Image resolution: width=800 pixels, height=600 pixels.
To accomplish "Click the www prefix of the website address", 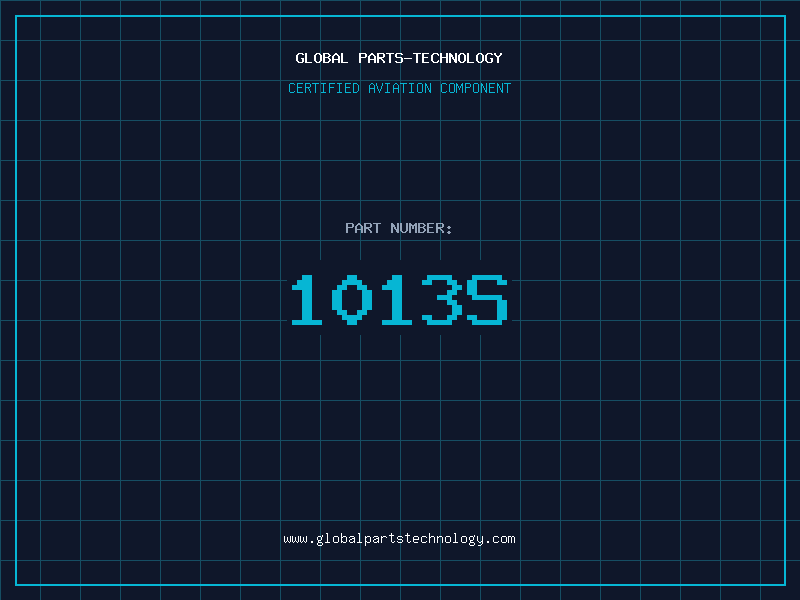I will pos(295,539).
